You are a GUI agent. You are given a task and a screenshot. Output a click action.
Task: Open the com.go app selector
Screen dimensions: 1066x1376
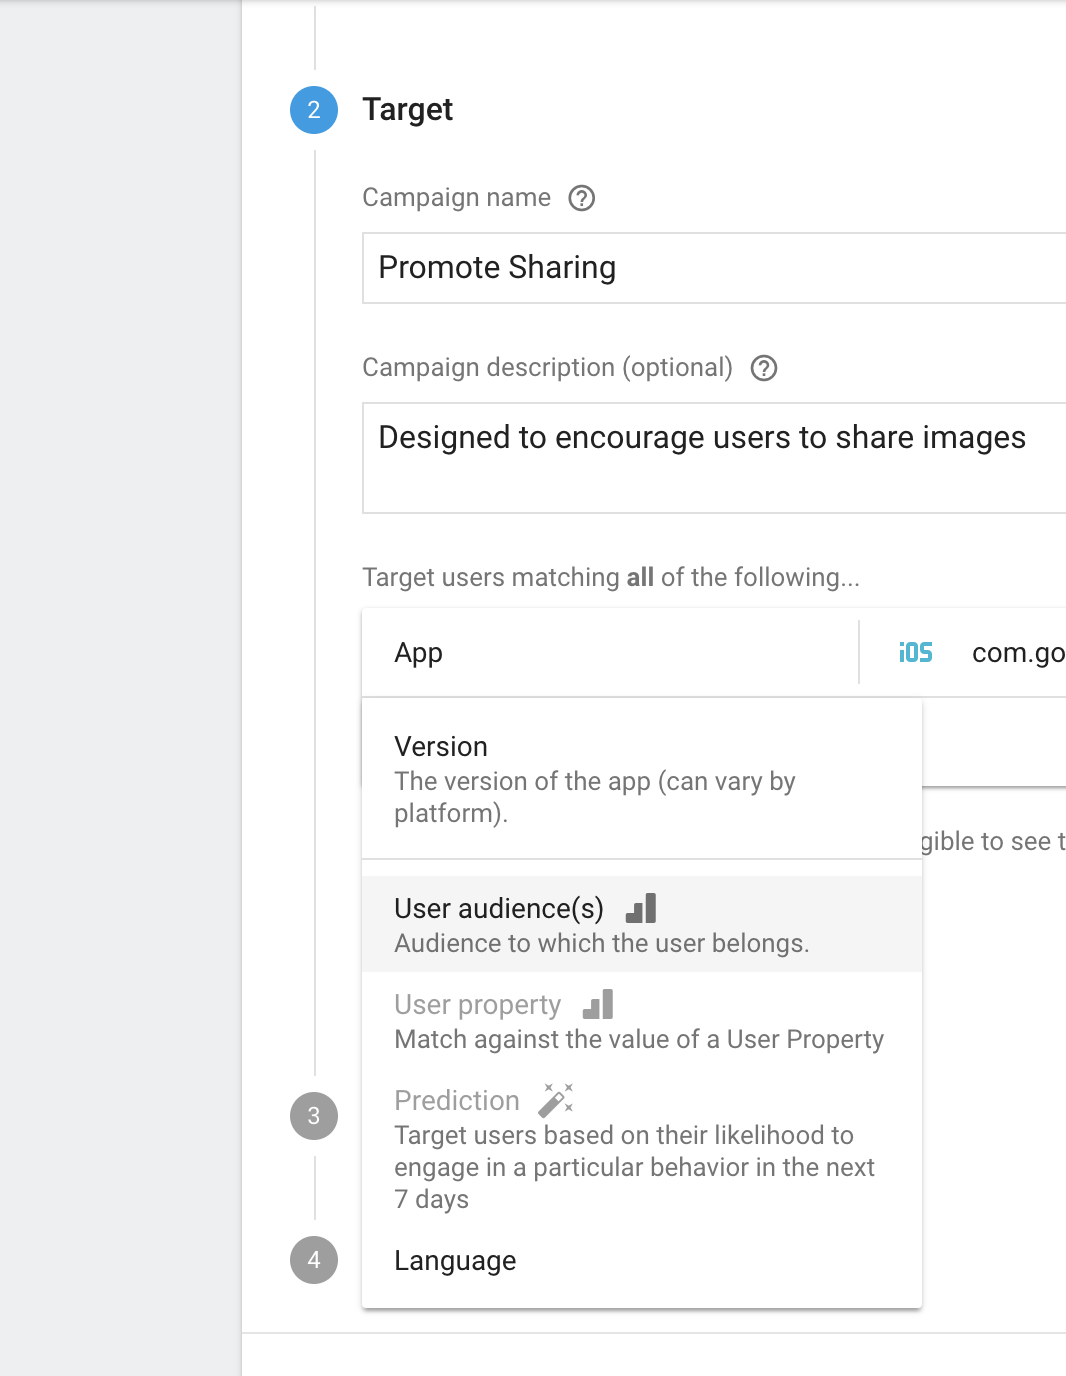tap(1017, 653)
